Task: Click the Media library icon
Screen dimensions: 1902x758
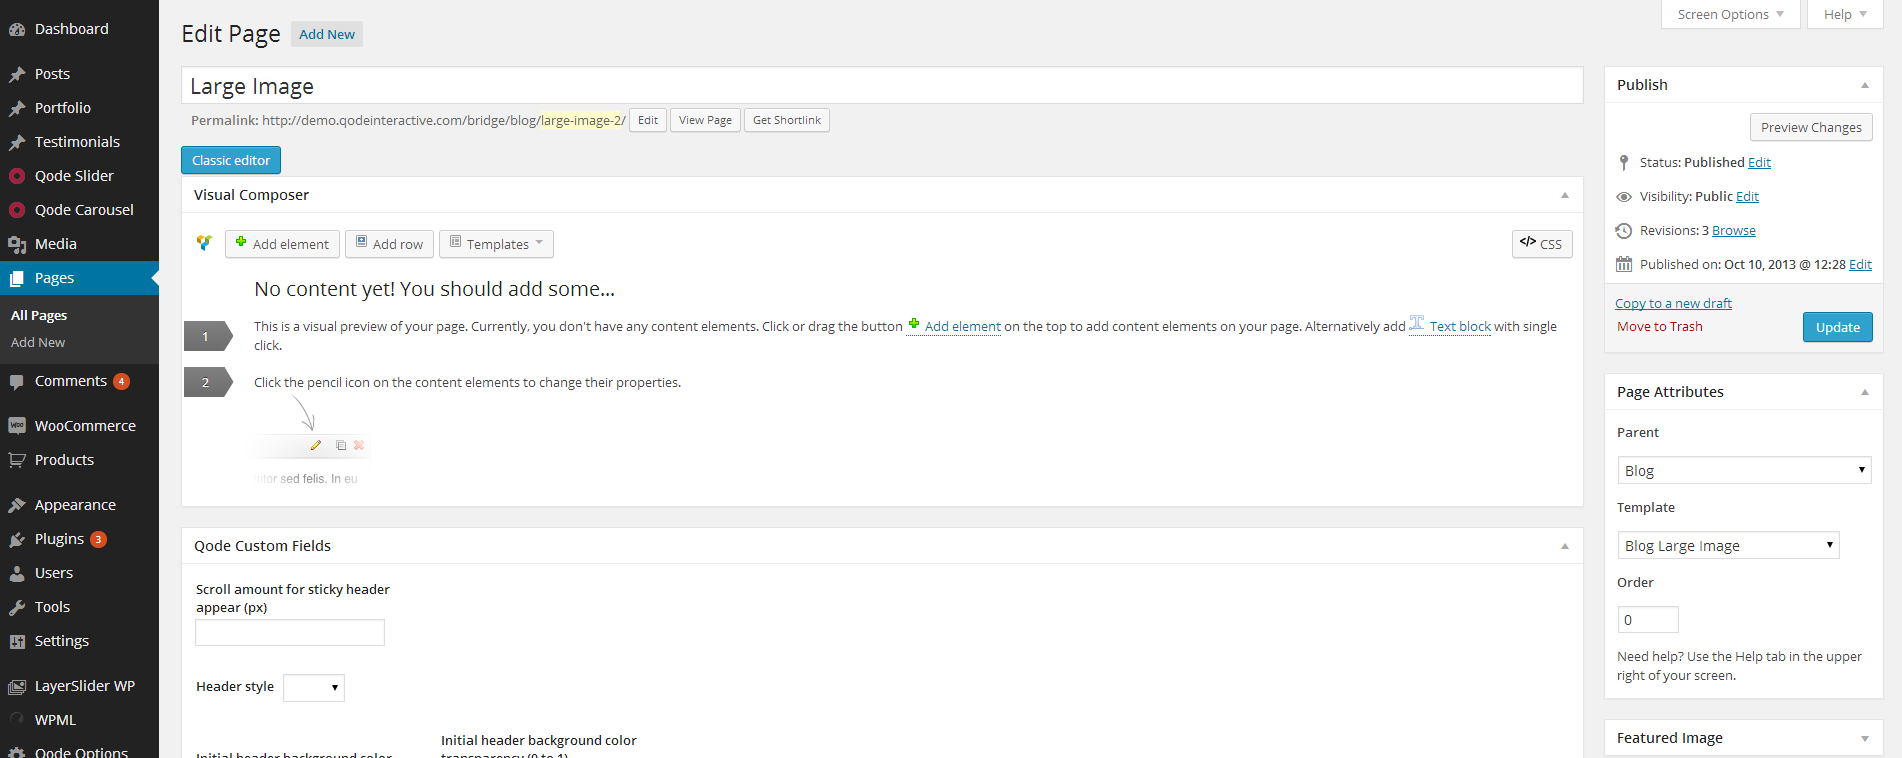Action: coord(17,244)
